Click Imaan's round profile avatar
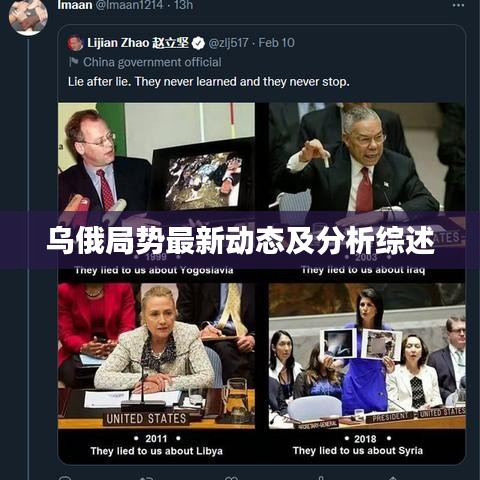 click(x=28, y=16)
